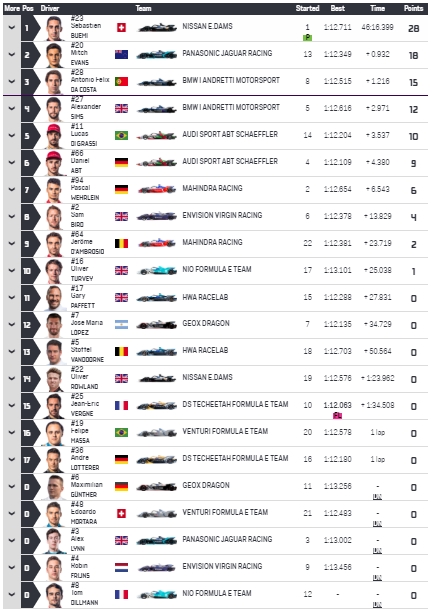Click the DS TECHEETAH team name for Lotterer

[x=235, y=459]
